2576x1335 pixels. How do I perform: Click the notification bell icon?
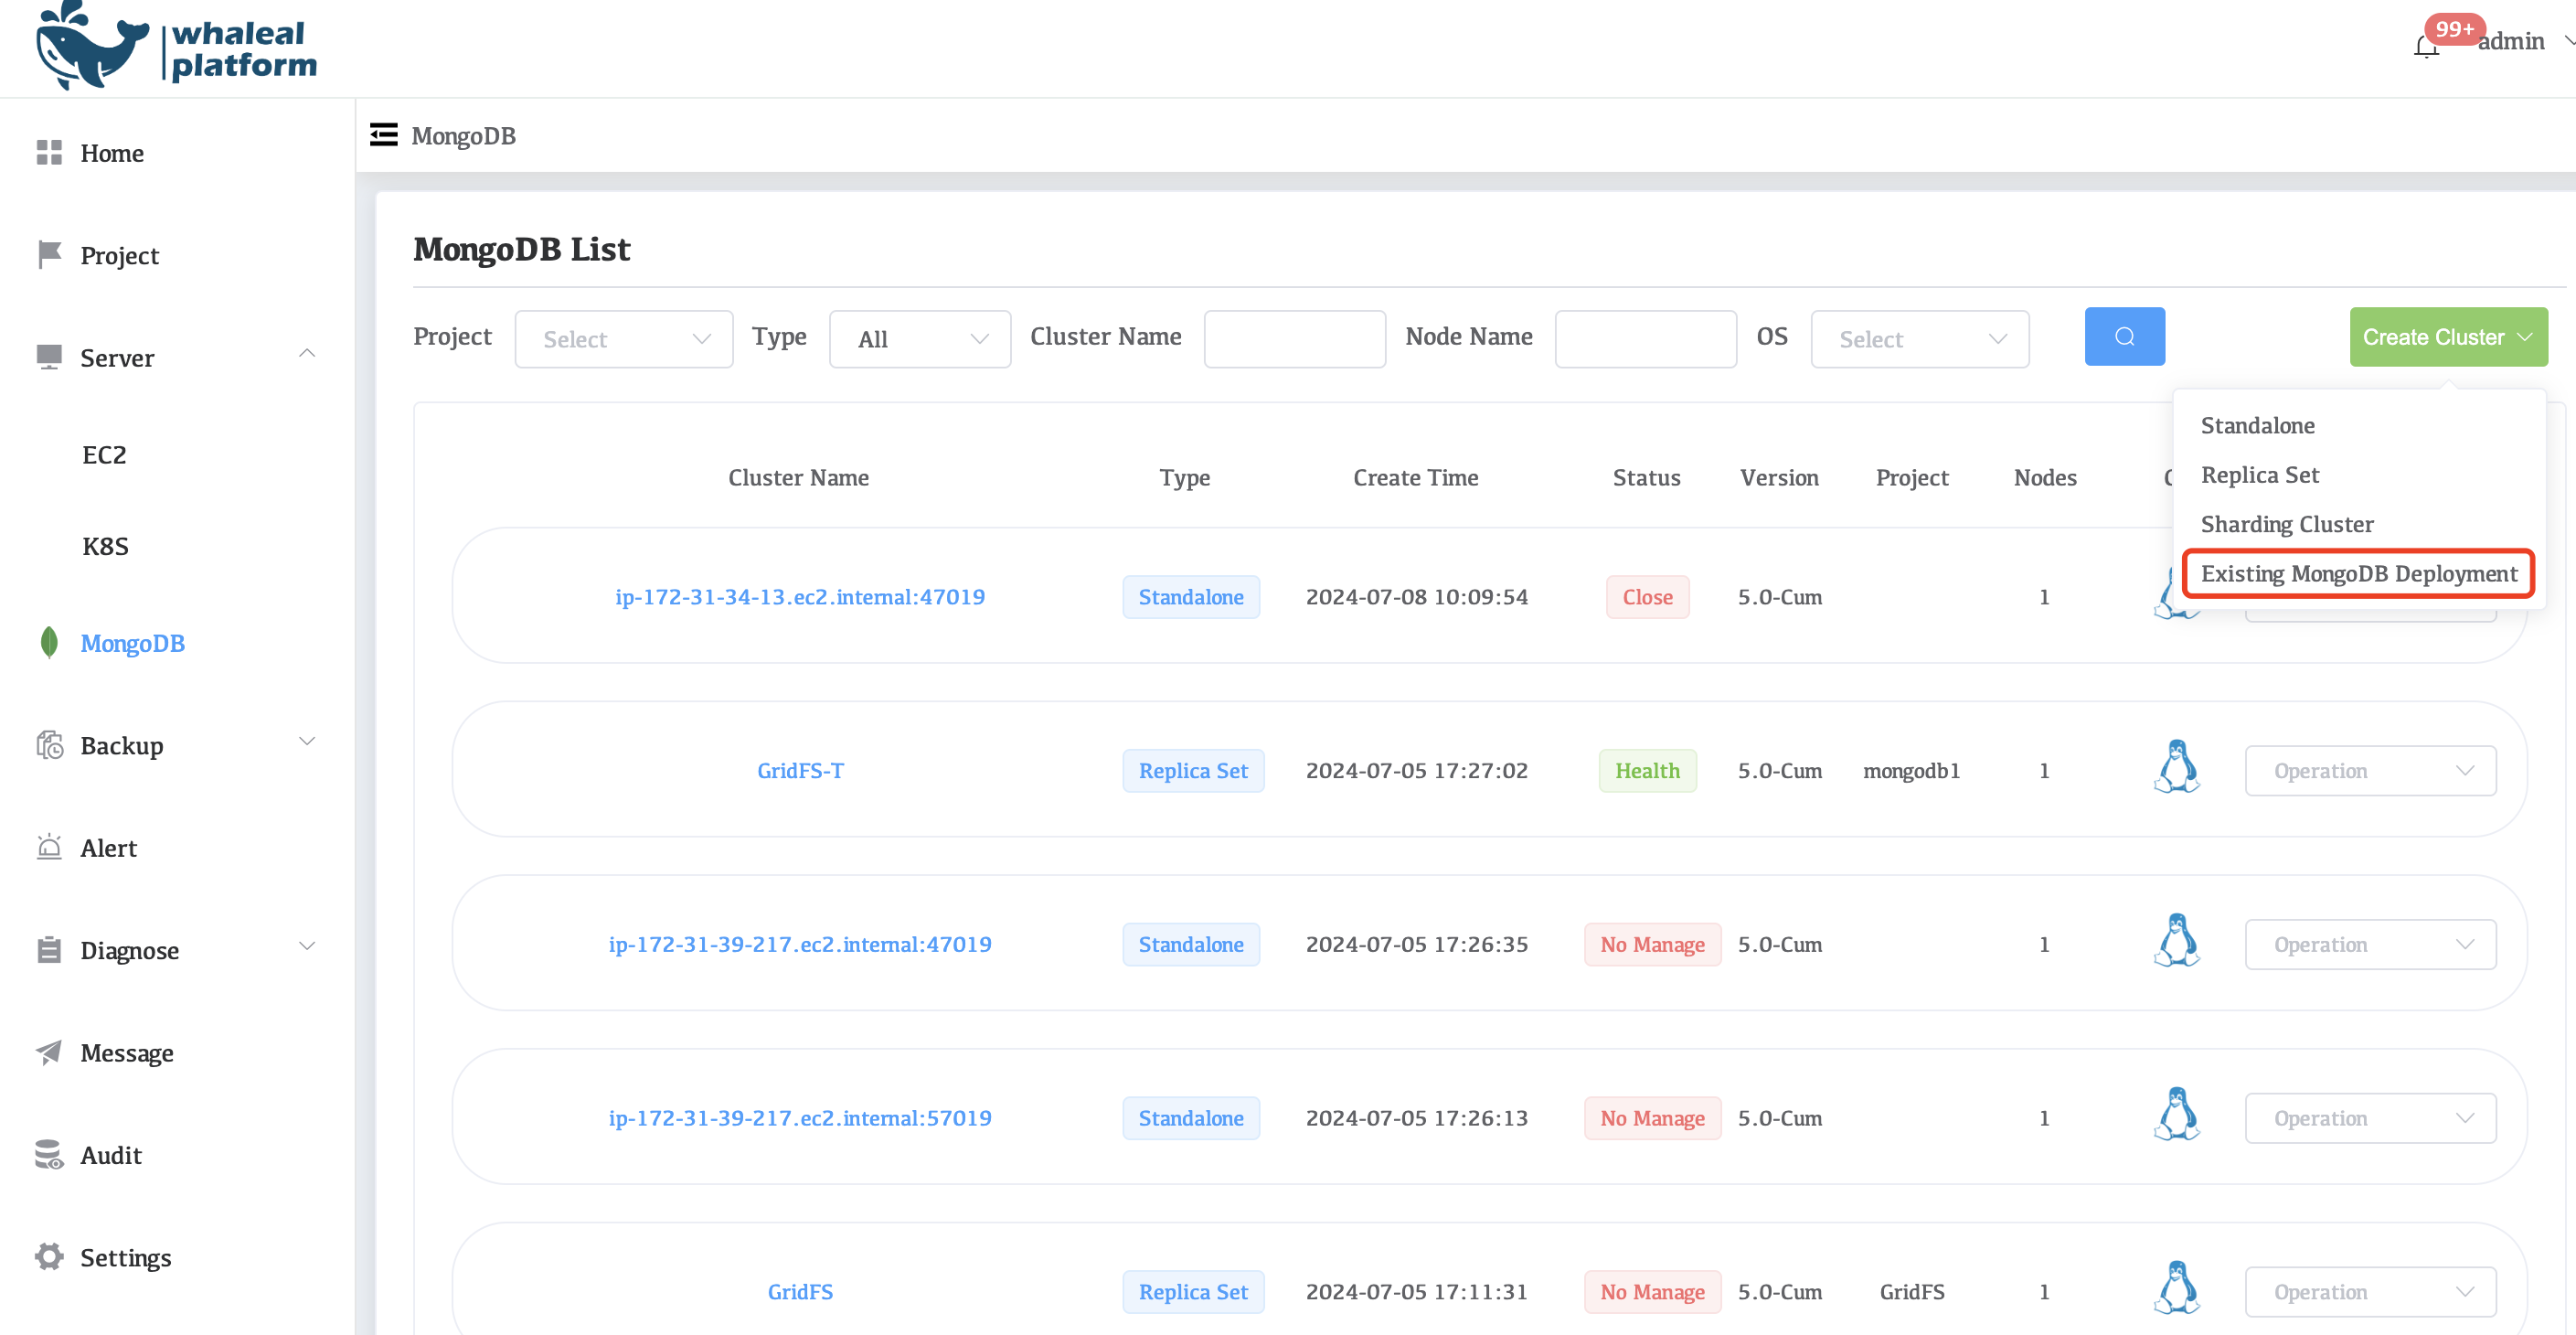click(2425, 47)
